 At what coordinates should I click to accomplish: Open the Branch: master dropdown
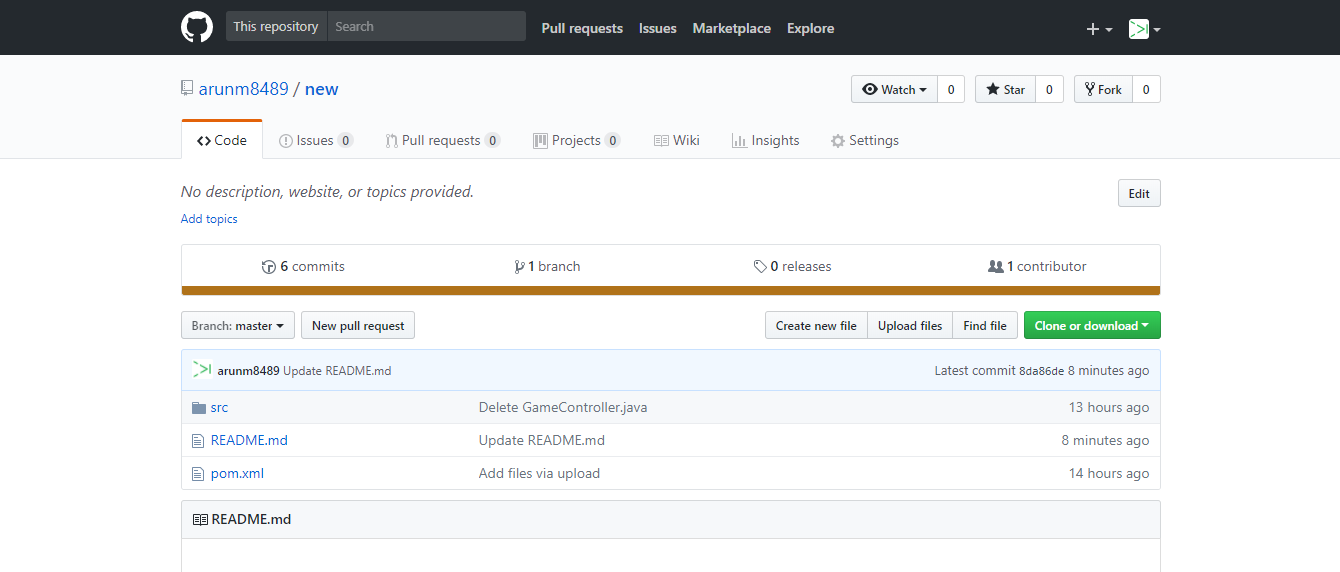pyautogui.click(x=238, y=325)
